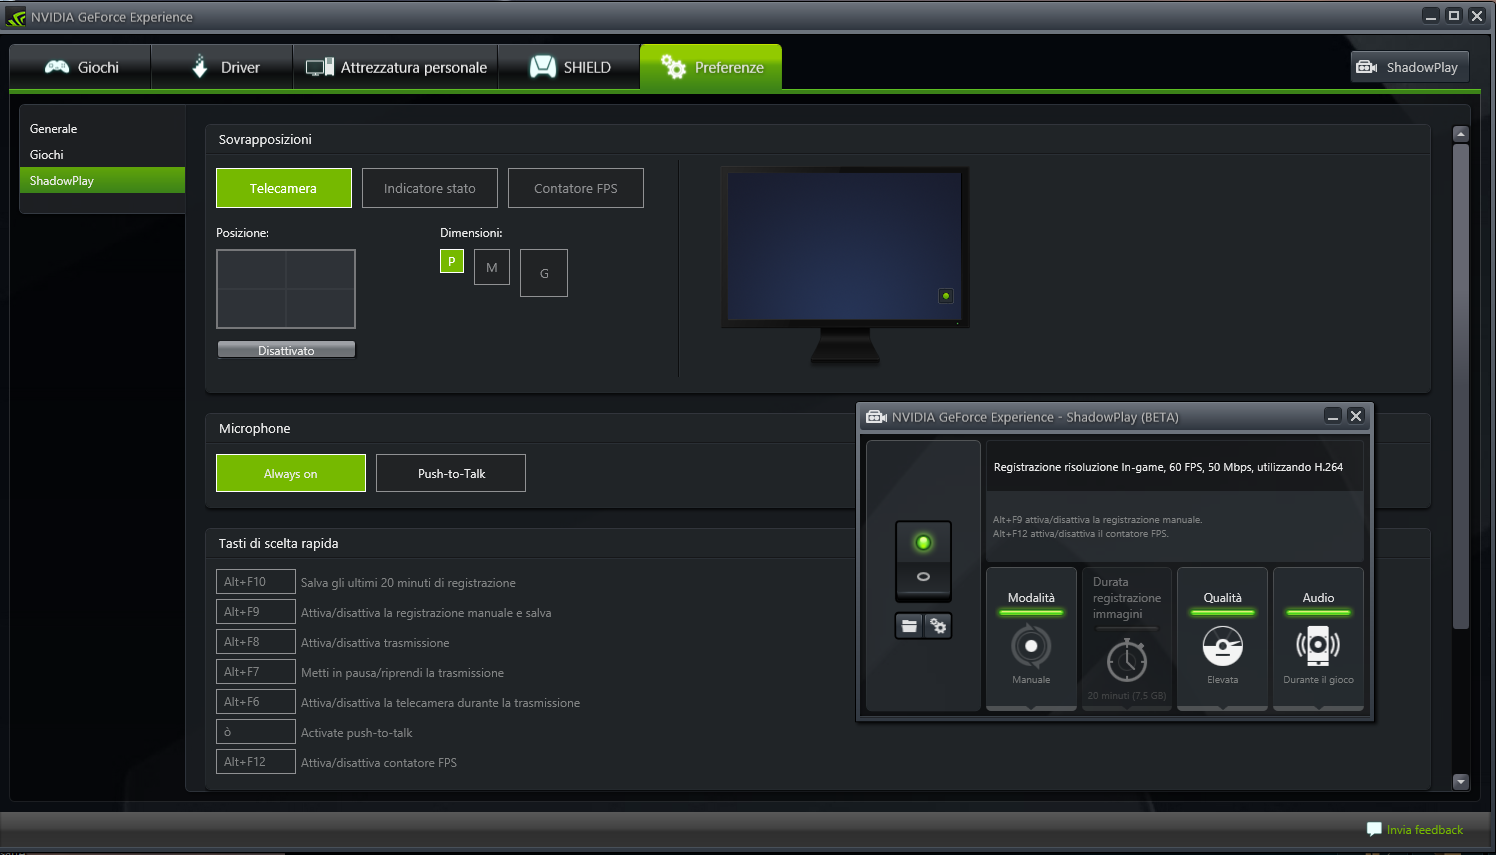This screenshot has width=1496, height=855.
Task: Select the Telecamera overlay option
Action: point(284,188)
